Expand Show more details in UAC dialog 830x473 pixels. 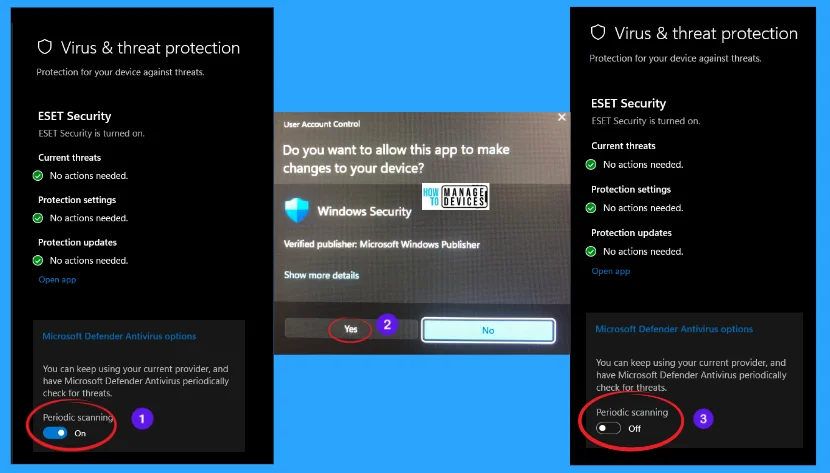click(321, 275)
